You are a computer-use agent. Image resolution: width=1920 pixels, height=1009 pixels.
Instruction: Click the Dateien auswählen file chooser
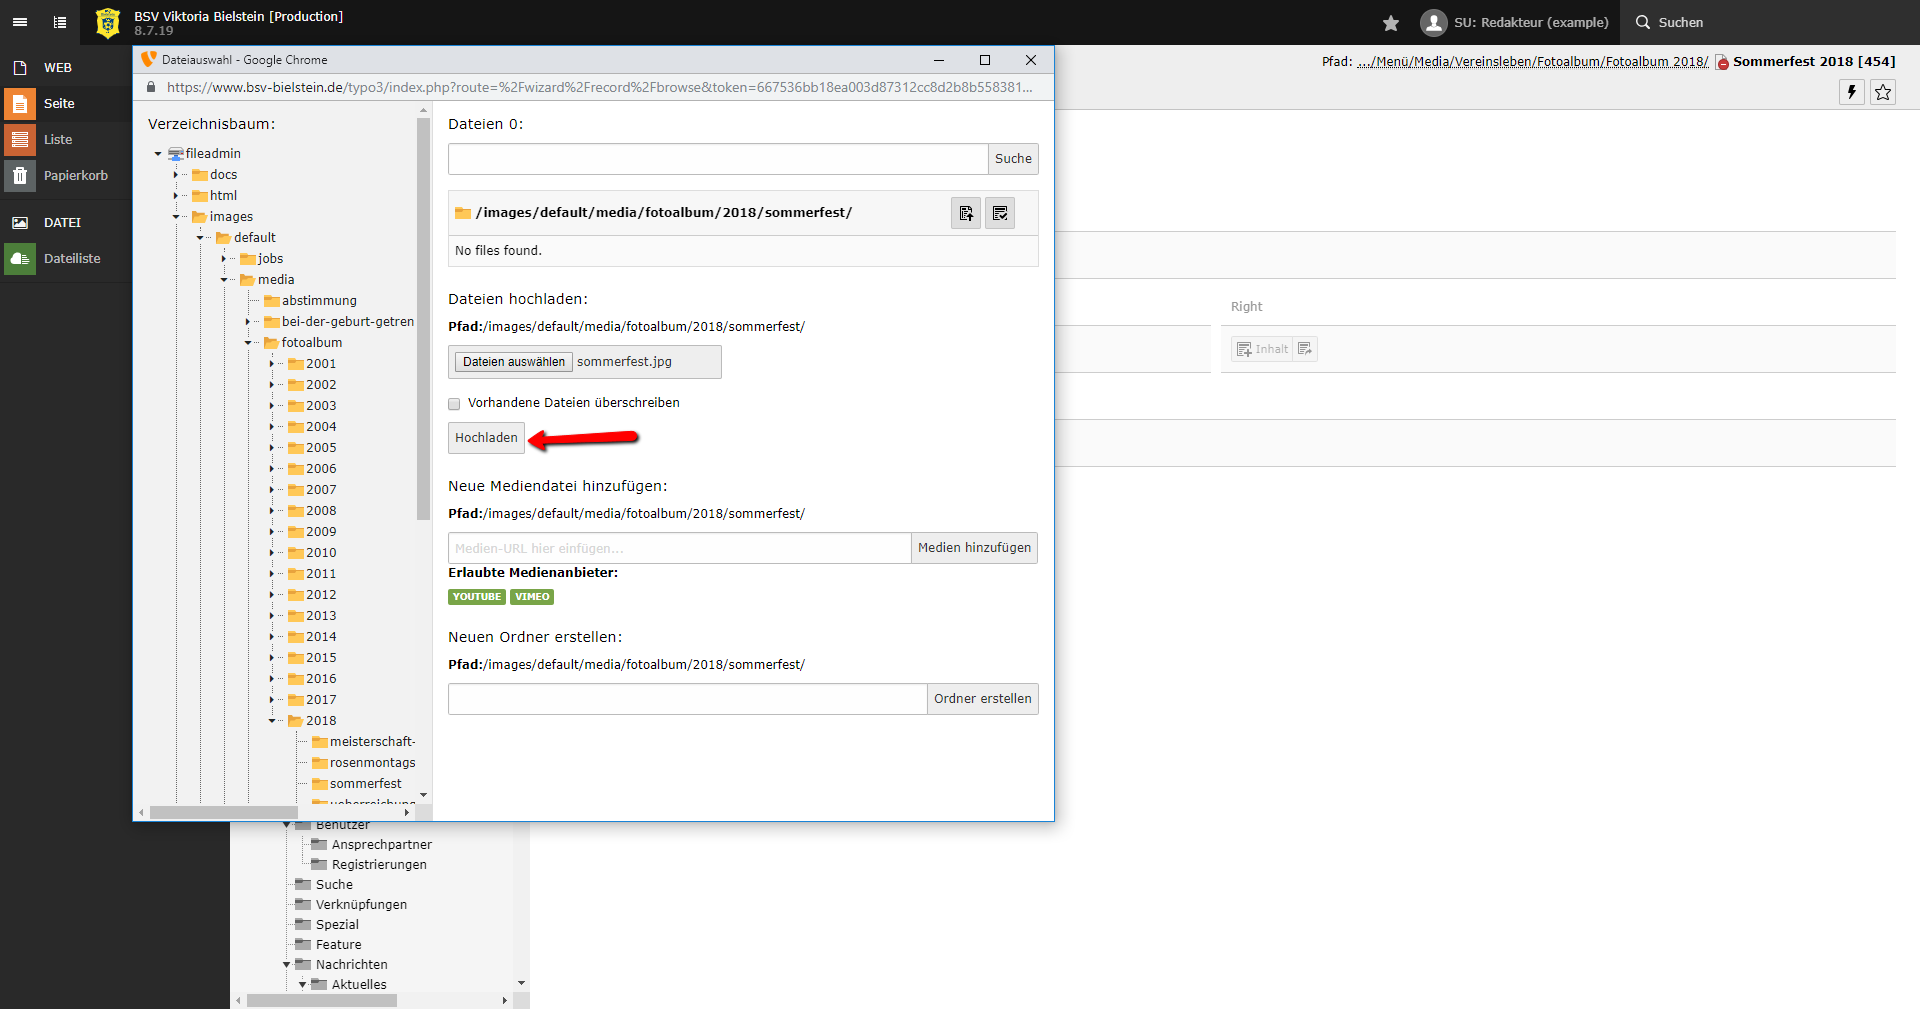[x=513, y=362]
